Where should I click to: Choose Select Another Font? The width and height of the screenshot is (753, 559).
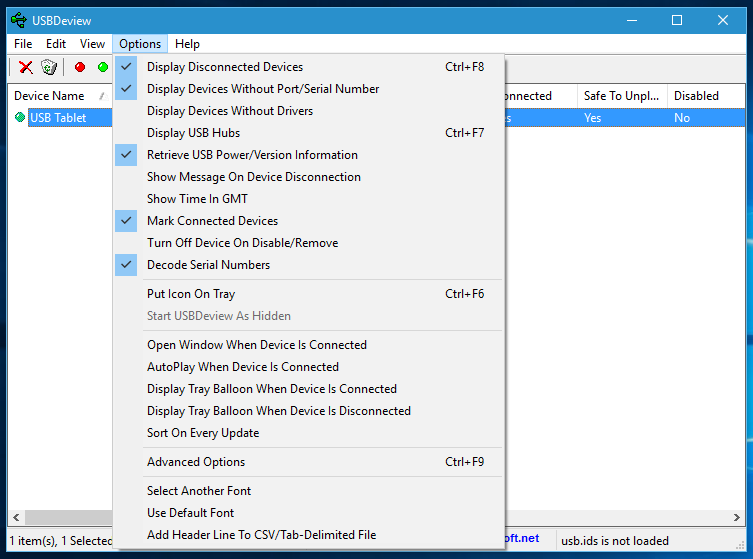pyautogui.click(x=309, y=491)
